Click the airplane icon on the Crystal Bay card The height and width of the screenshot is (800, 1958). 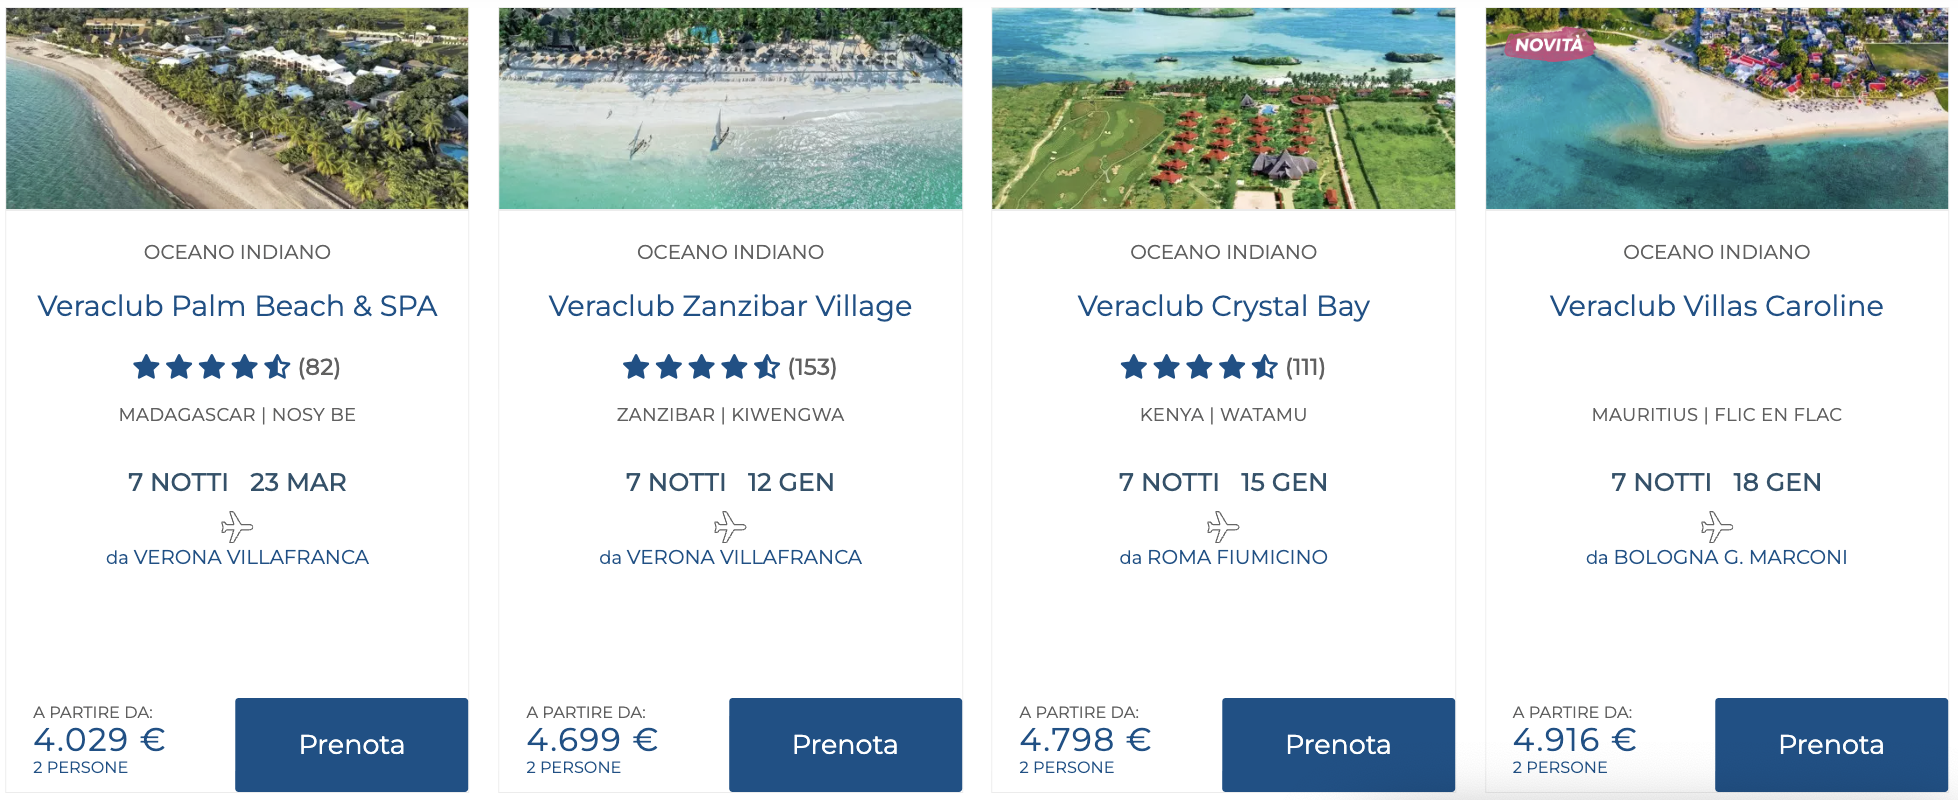coord(1222,523)
